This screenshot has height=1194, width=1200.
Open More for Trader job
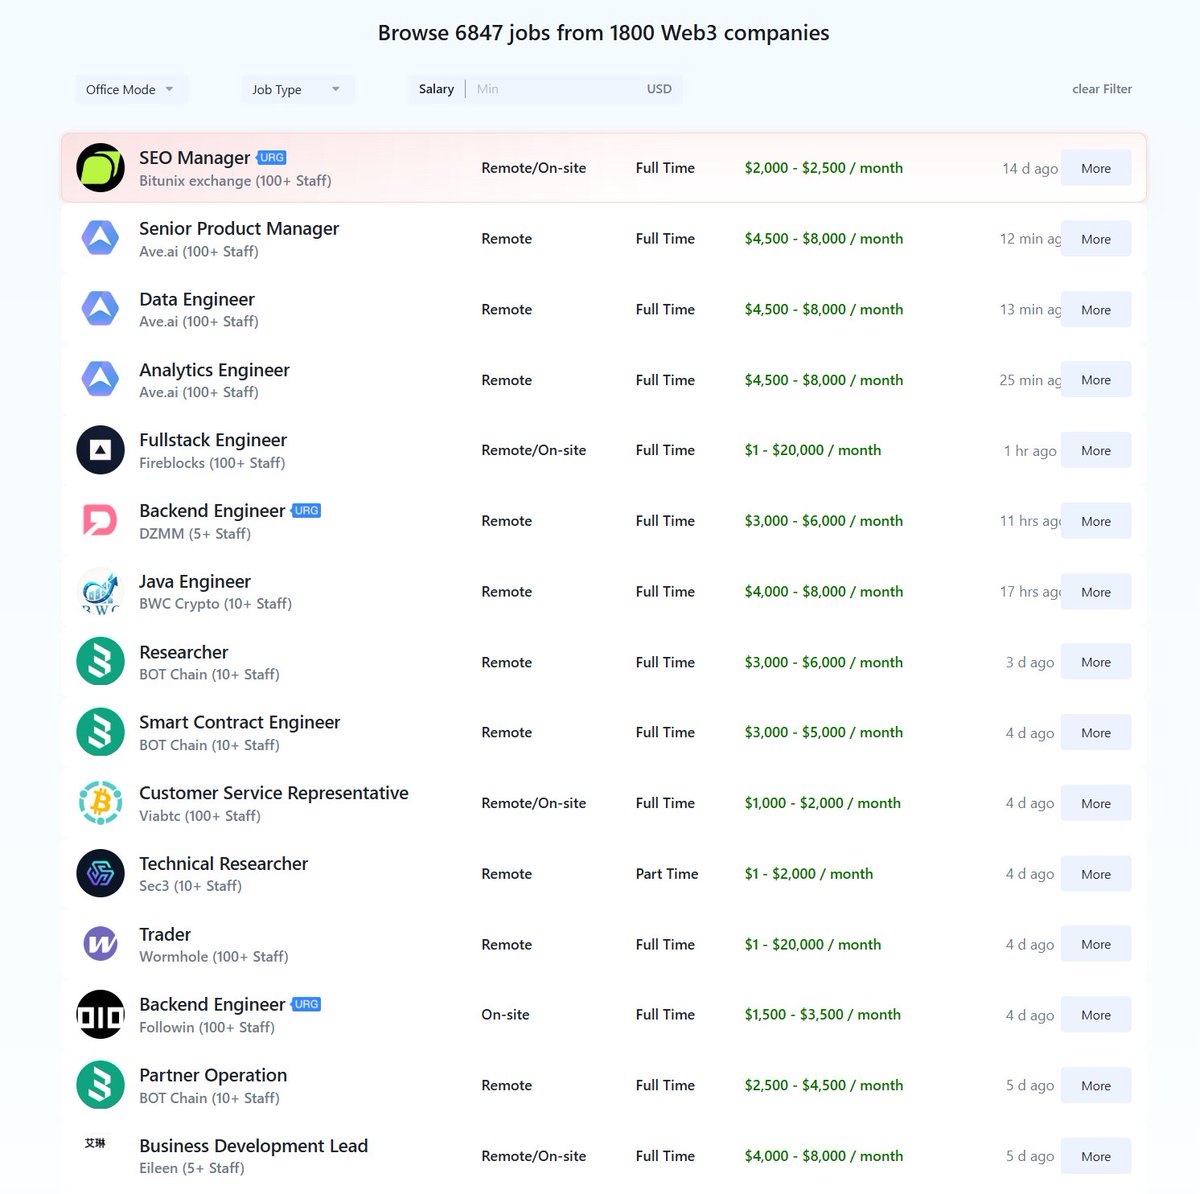[1096, 944]
